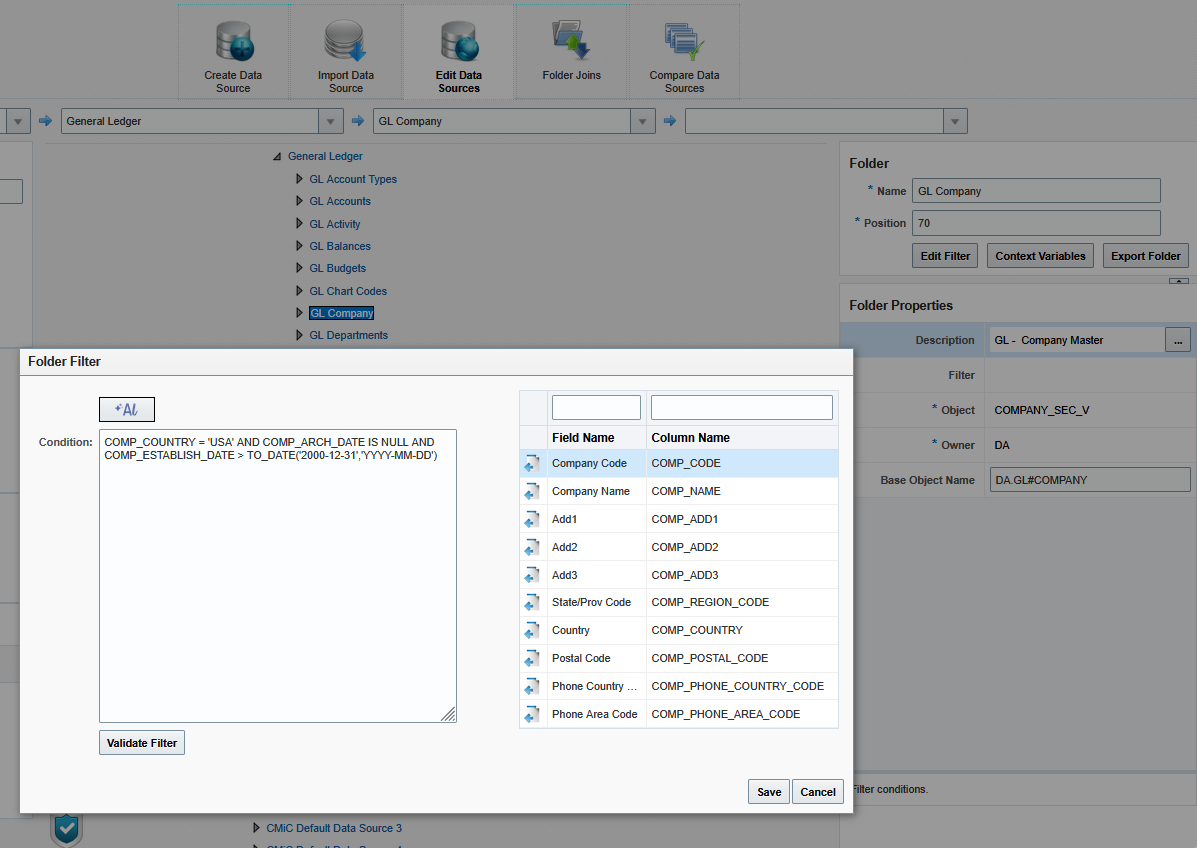Expand the GL Departments node

[299, 335]
